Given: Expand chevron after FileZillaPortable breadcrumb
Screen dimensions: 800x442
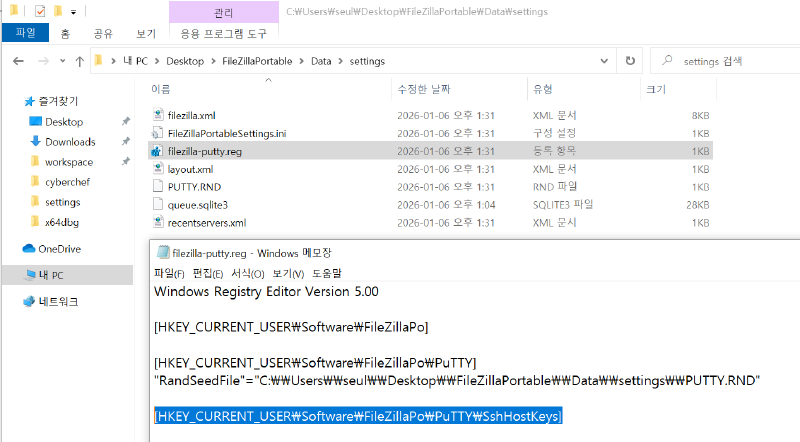Looking at the screenshot, I should [x=302, y=61].
